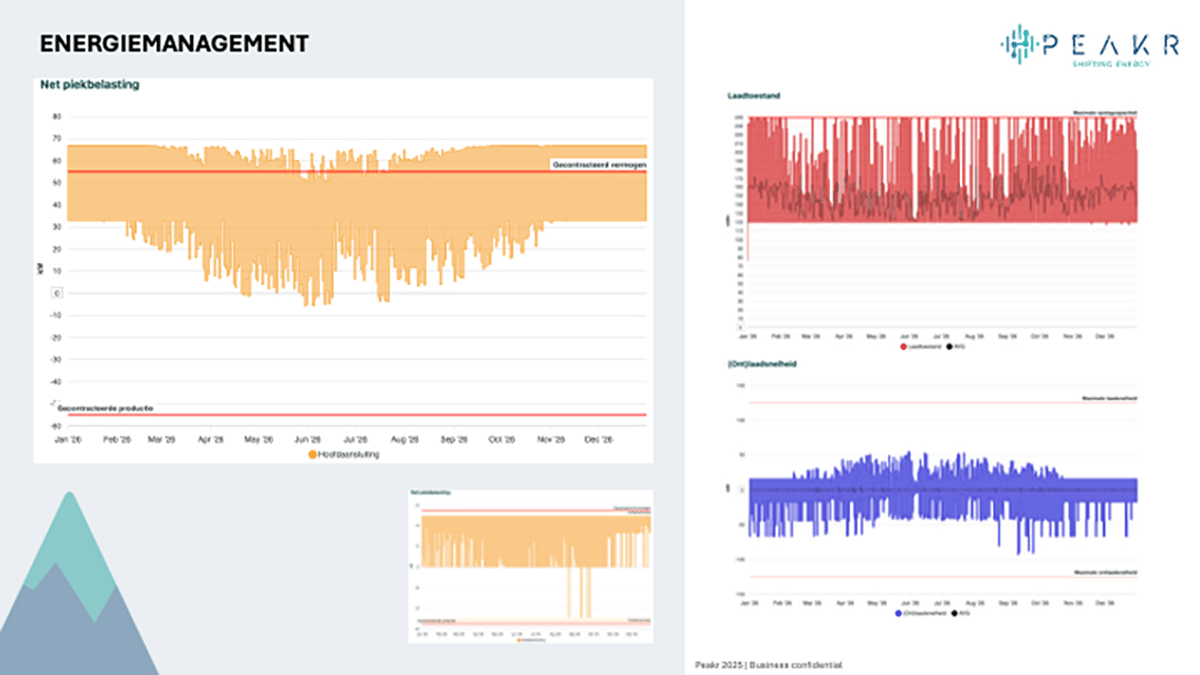
Task: Click the Gecontracteerde productie line label
Action: point(105,408)
